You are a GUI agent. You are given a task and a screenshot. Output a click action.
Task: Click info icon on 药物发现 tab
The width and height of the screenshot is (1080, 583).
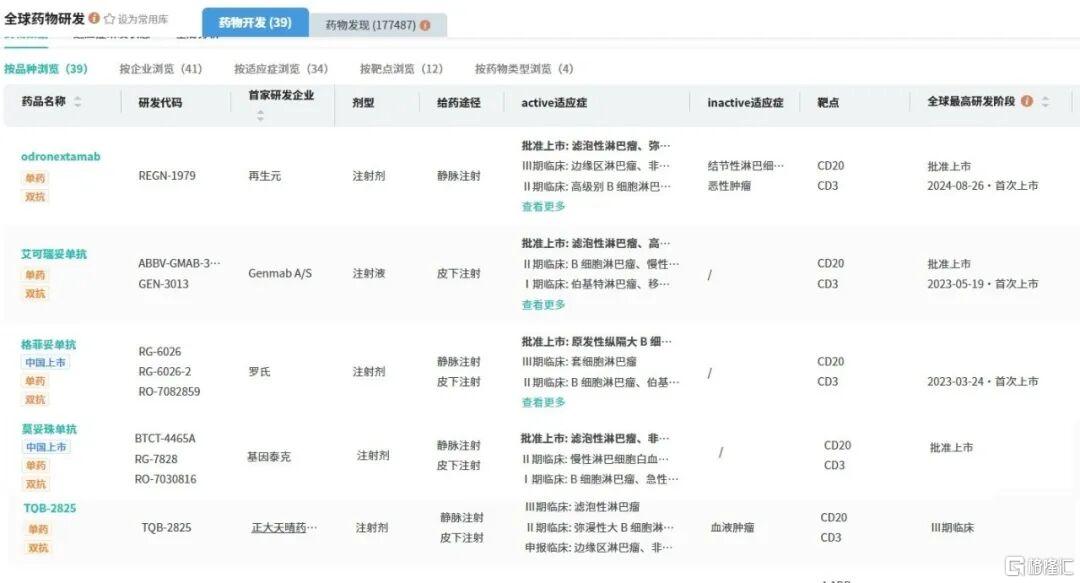point(425,25)
